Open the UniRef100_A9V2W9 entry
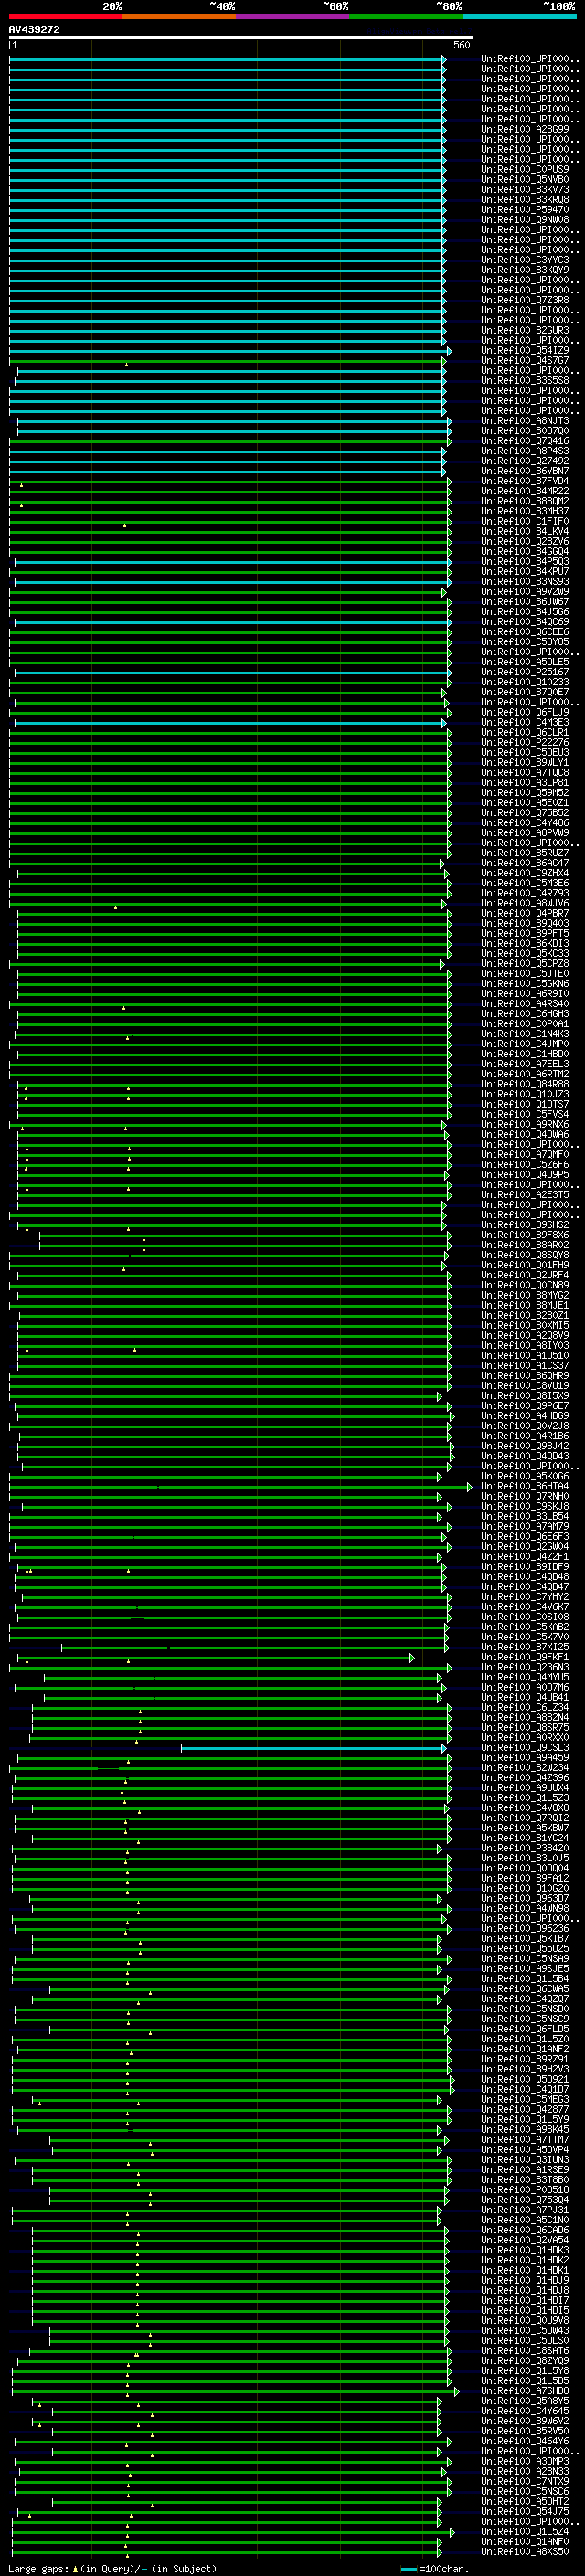This screenshot has width=585, height=2576. (524, 592)
